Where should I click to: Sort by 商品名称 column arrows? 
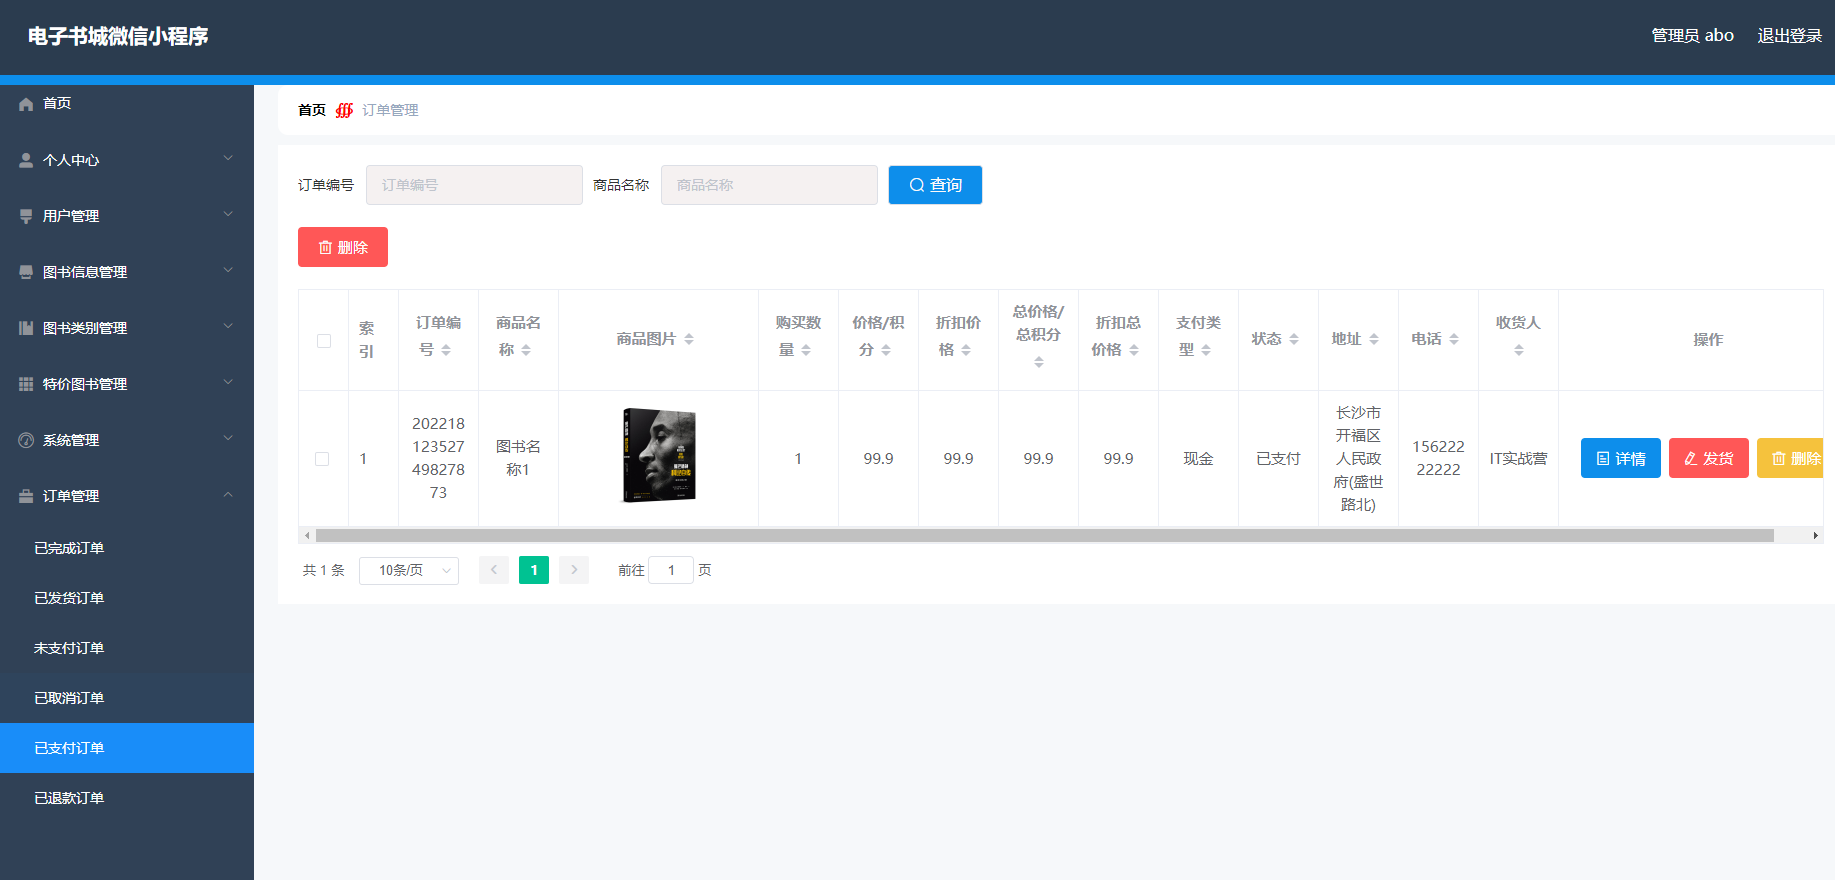coord(526,350)
